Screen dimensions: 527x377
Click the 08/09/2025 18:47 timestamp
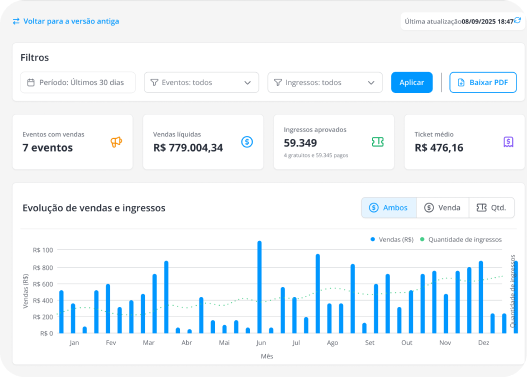pos(487,22)
